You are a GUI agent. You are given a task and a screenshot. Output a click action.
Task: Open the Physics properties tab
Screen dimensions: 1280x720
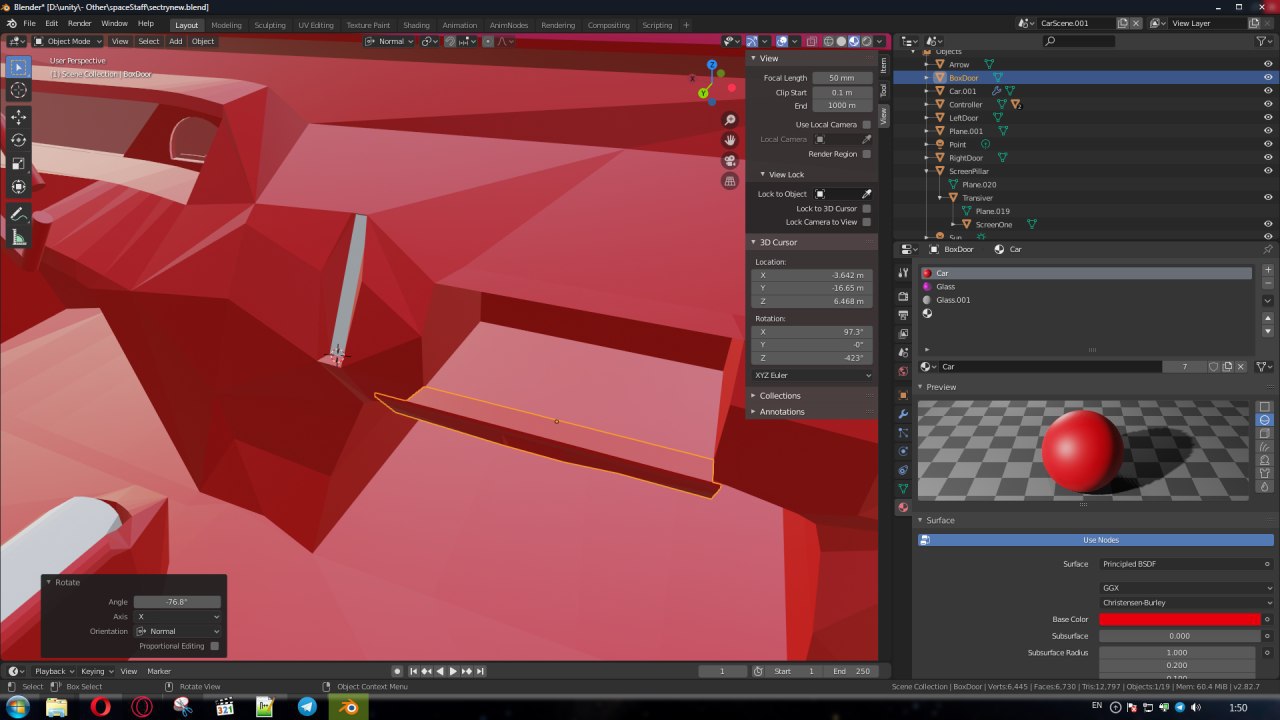pos(903,451)
